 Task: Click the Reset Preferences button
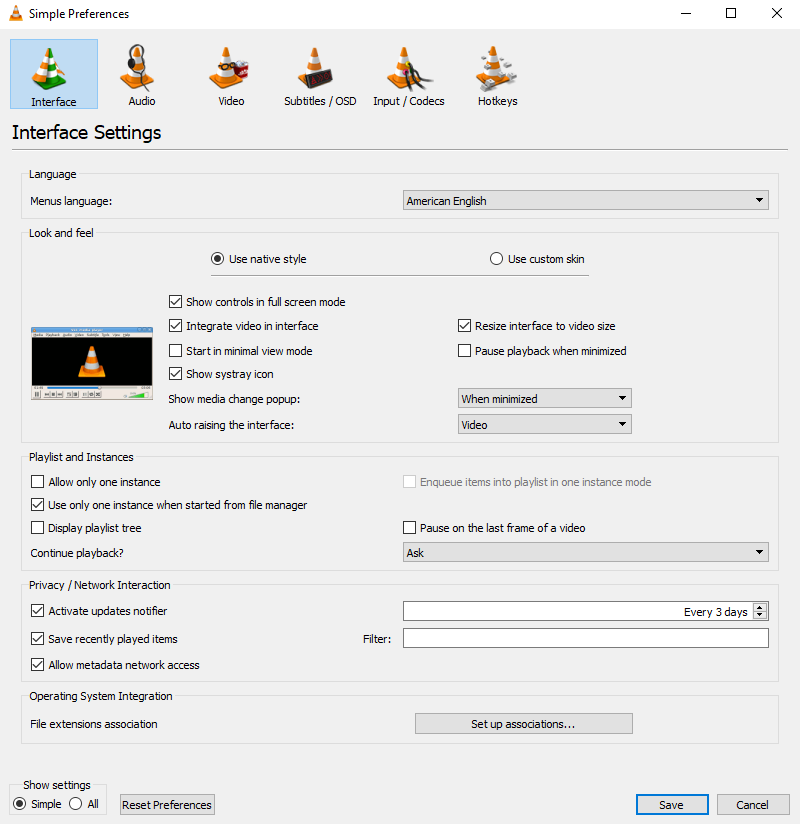click(x=167, y=805)
